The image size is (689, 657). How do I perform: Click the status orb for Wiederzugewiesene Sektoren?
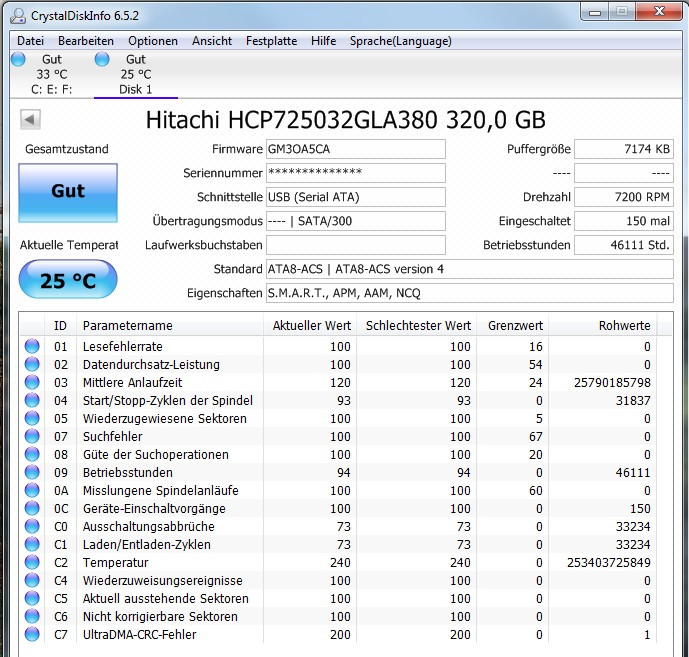click(32, 418)
